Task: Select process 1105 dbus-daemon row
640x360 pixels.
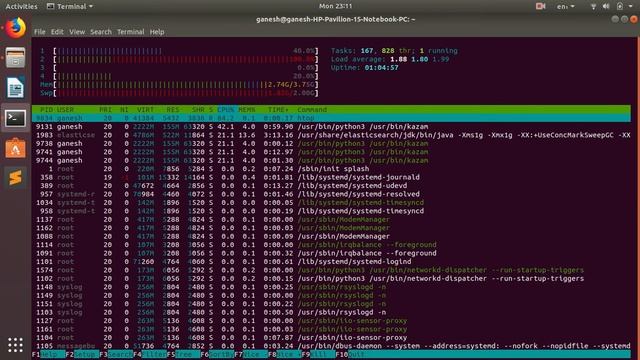Action: (x=331, y=346)
